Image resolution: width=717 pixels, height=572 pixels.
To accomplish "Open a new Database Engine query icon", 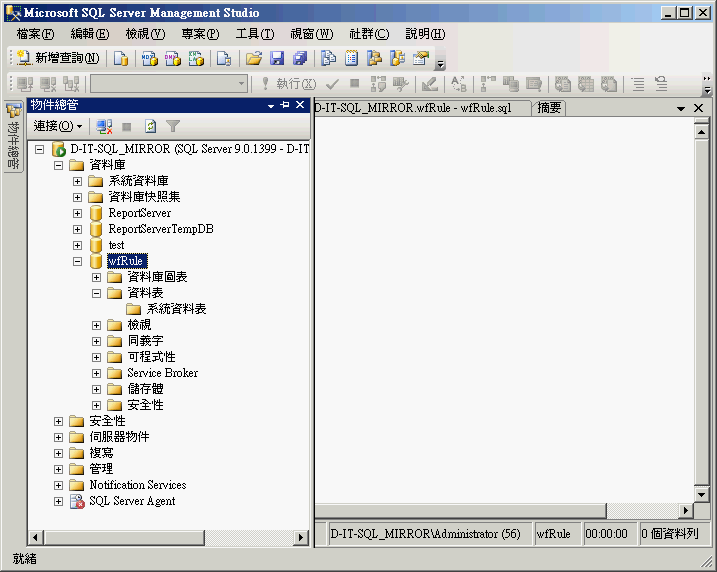I will coord(121,58).
